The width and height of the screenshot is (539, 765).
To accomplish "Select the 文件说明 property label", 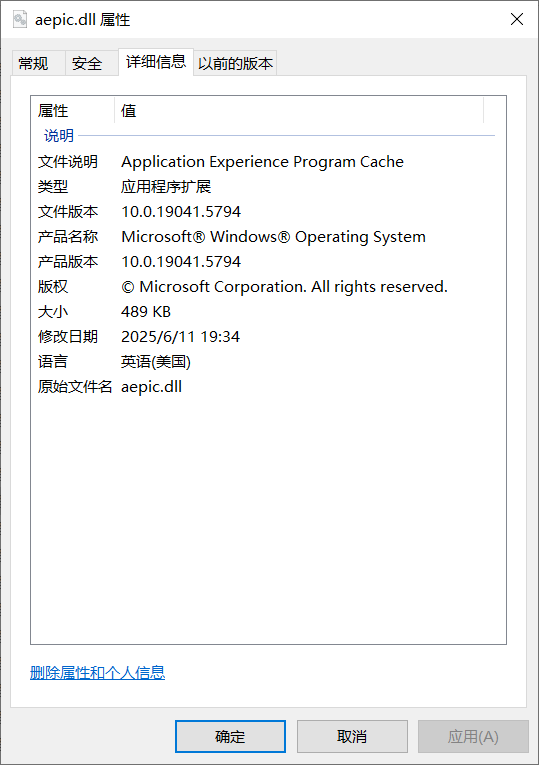I will point(68,161).
